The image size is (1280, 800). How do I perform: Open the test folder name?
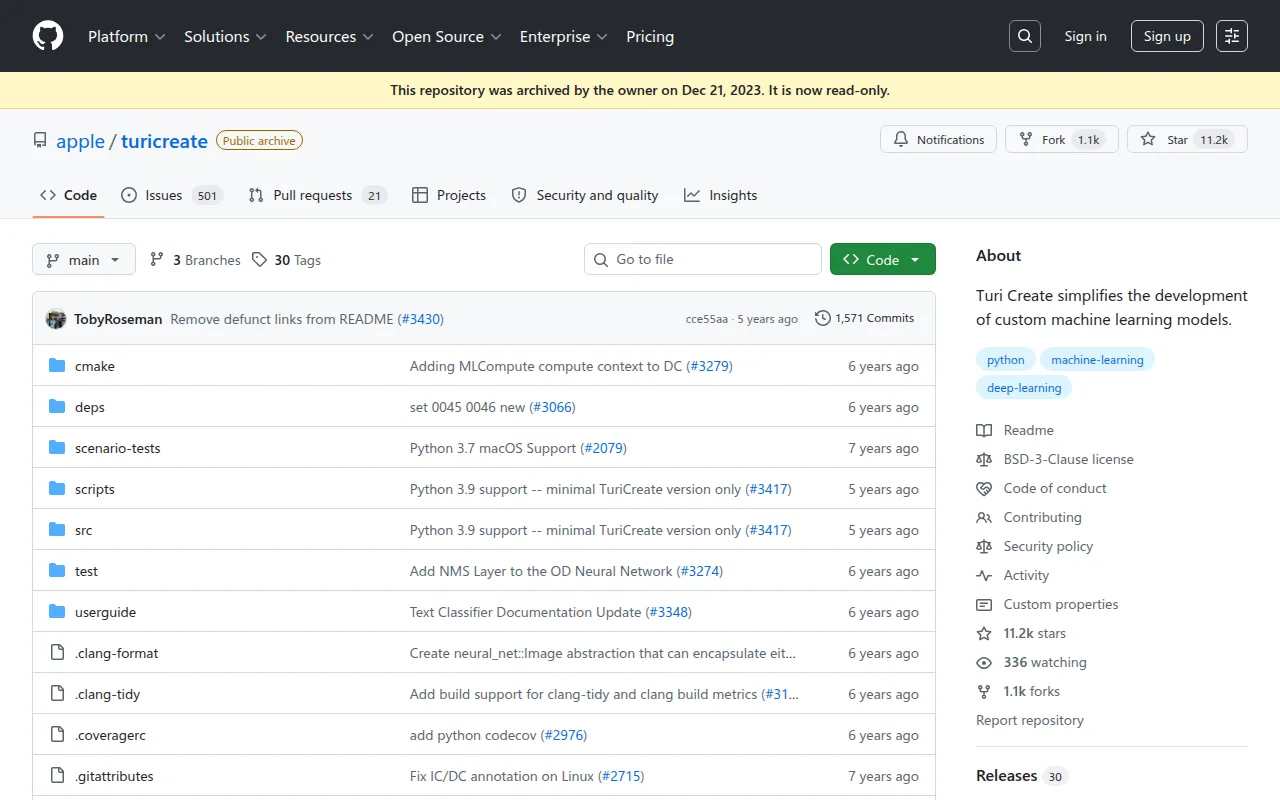click(x=86, y=571)
